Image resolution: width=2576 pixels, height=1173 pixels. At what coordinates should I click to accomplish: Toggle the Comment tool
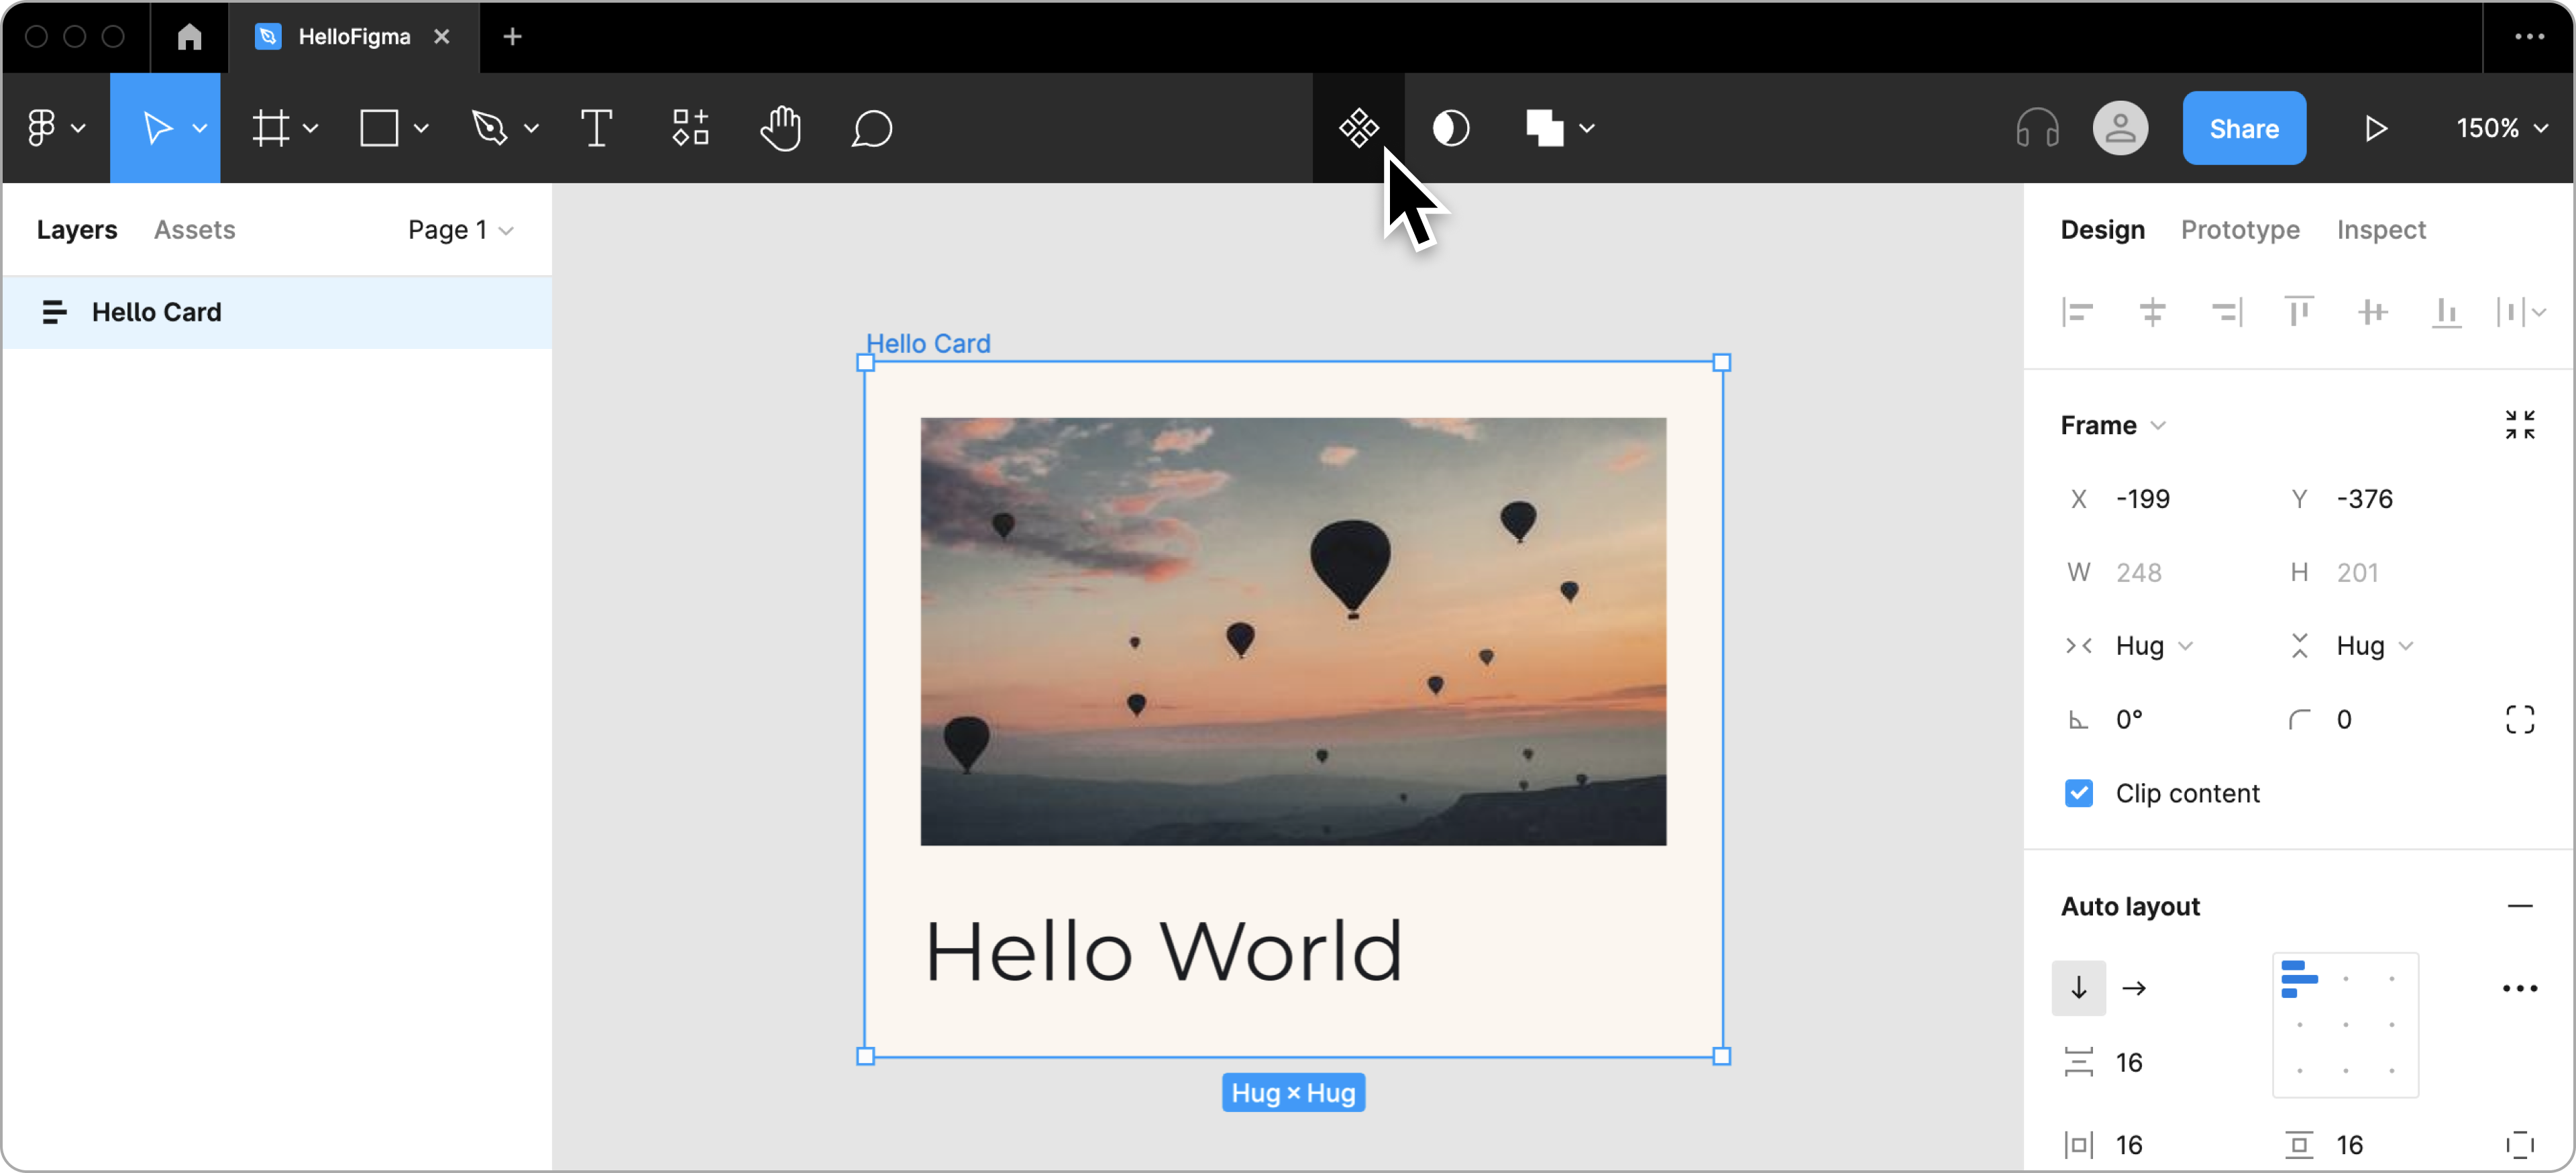pyautogui.click(x=872, y=128)
